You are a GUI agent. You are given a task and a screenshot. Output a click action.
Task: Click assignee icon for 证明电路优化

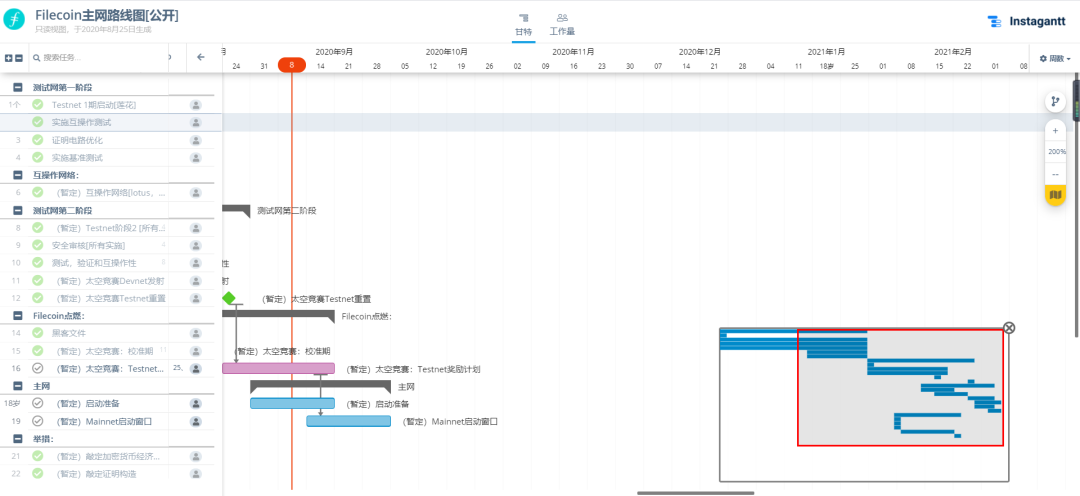(x=196, y=140)
